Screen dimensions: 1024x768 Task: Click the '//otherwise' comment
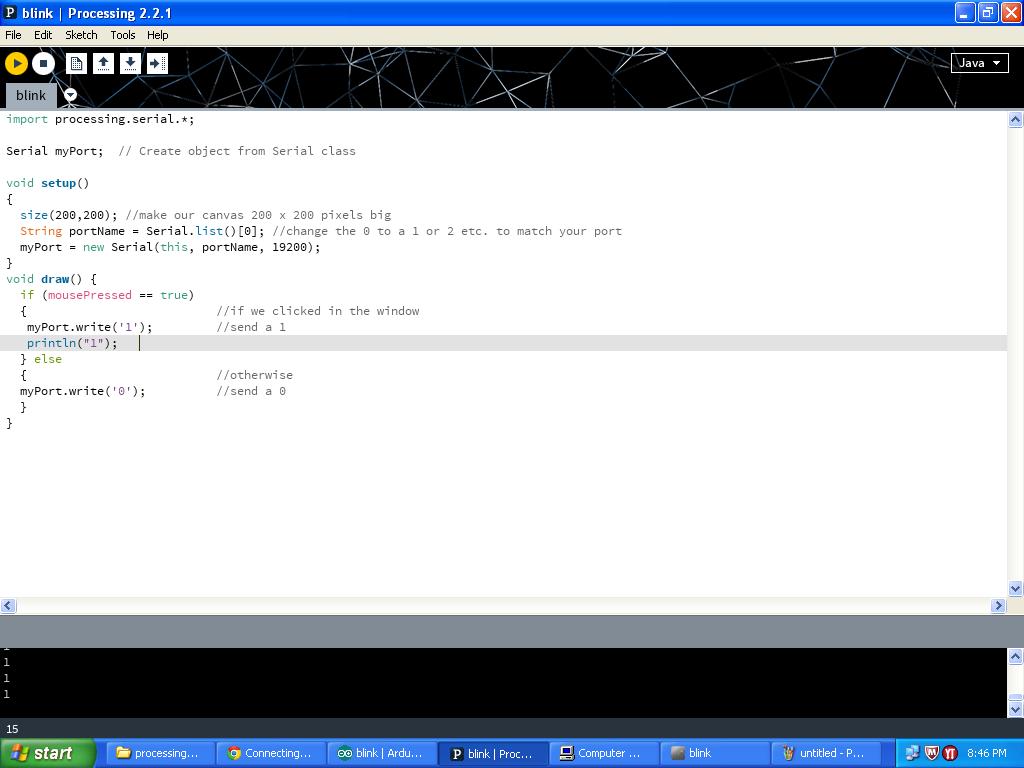(255, 375)
